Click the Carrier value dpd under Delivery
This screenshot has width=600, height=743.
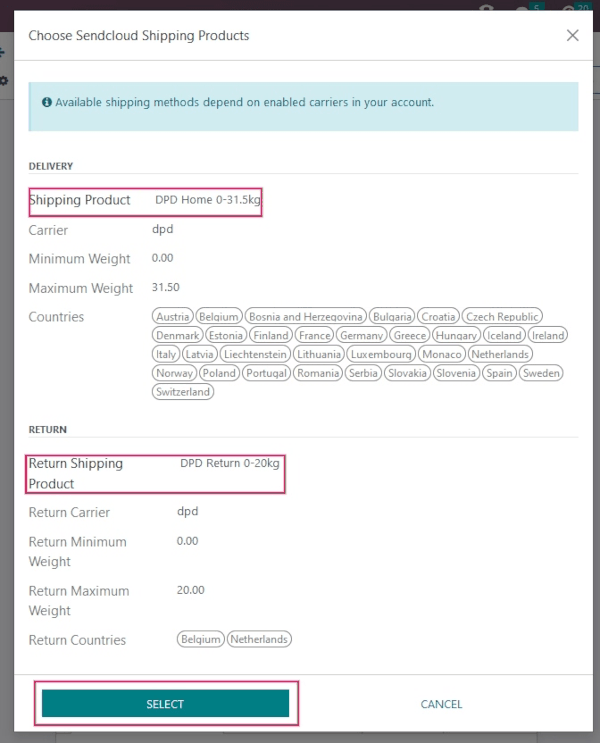click(x=163, y=229)
